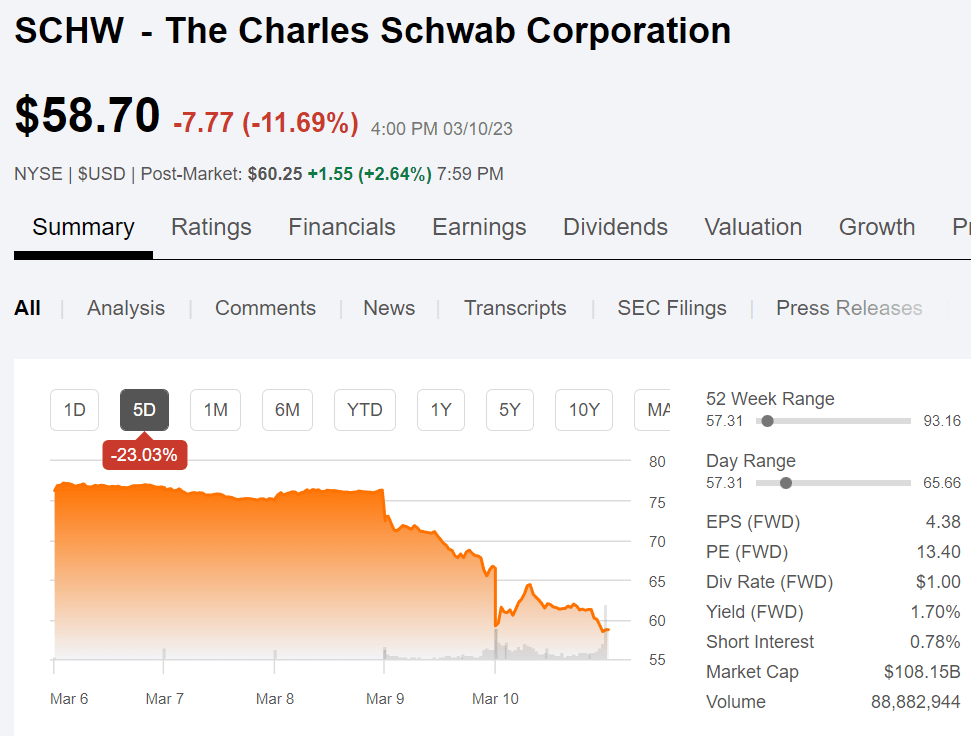Show SEC Filings
The width and height of the screenshot is (971, 736).
point(672,308)
